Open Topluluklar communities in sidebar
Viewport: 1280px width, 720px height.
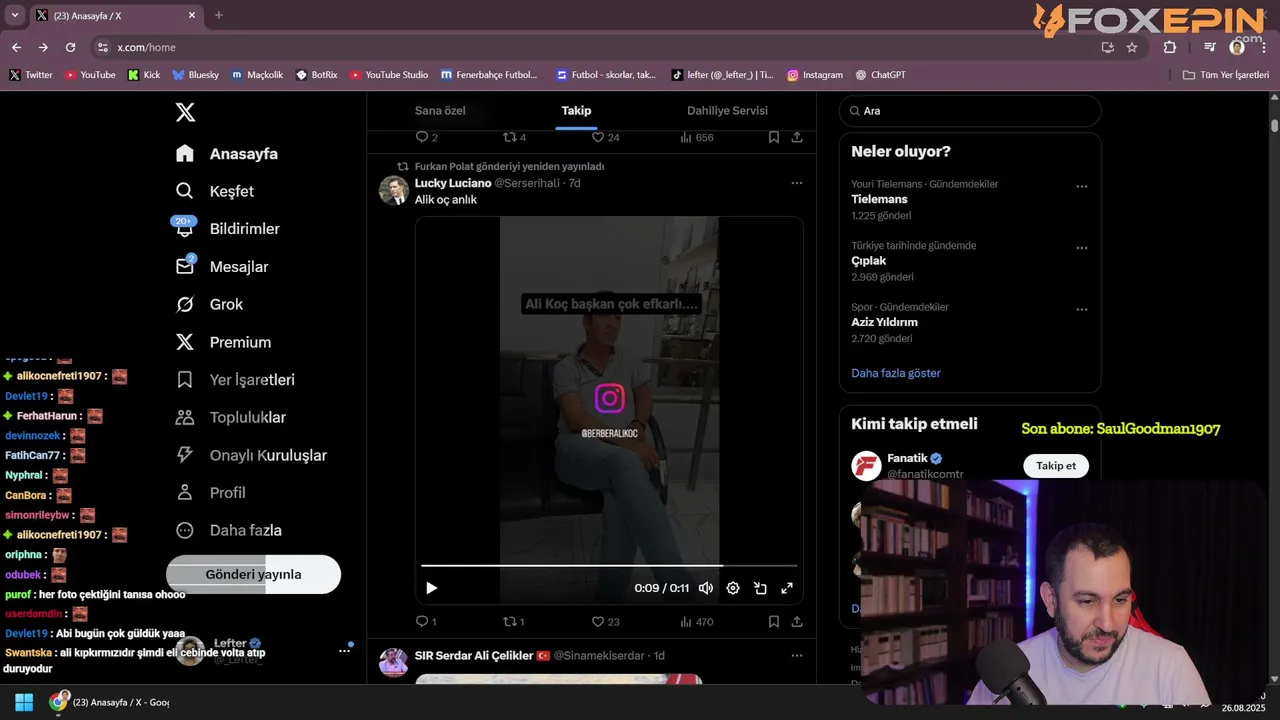pos(230,417)
